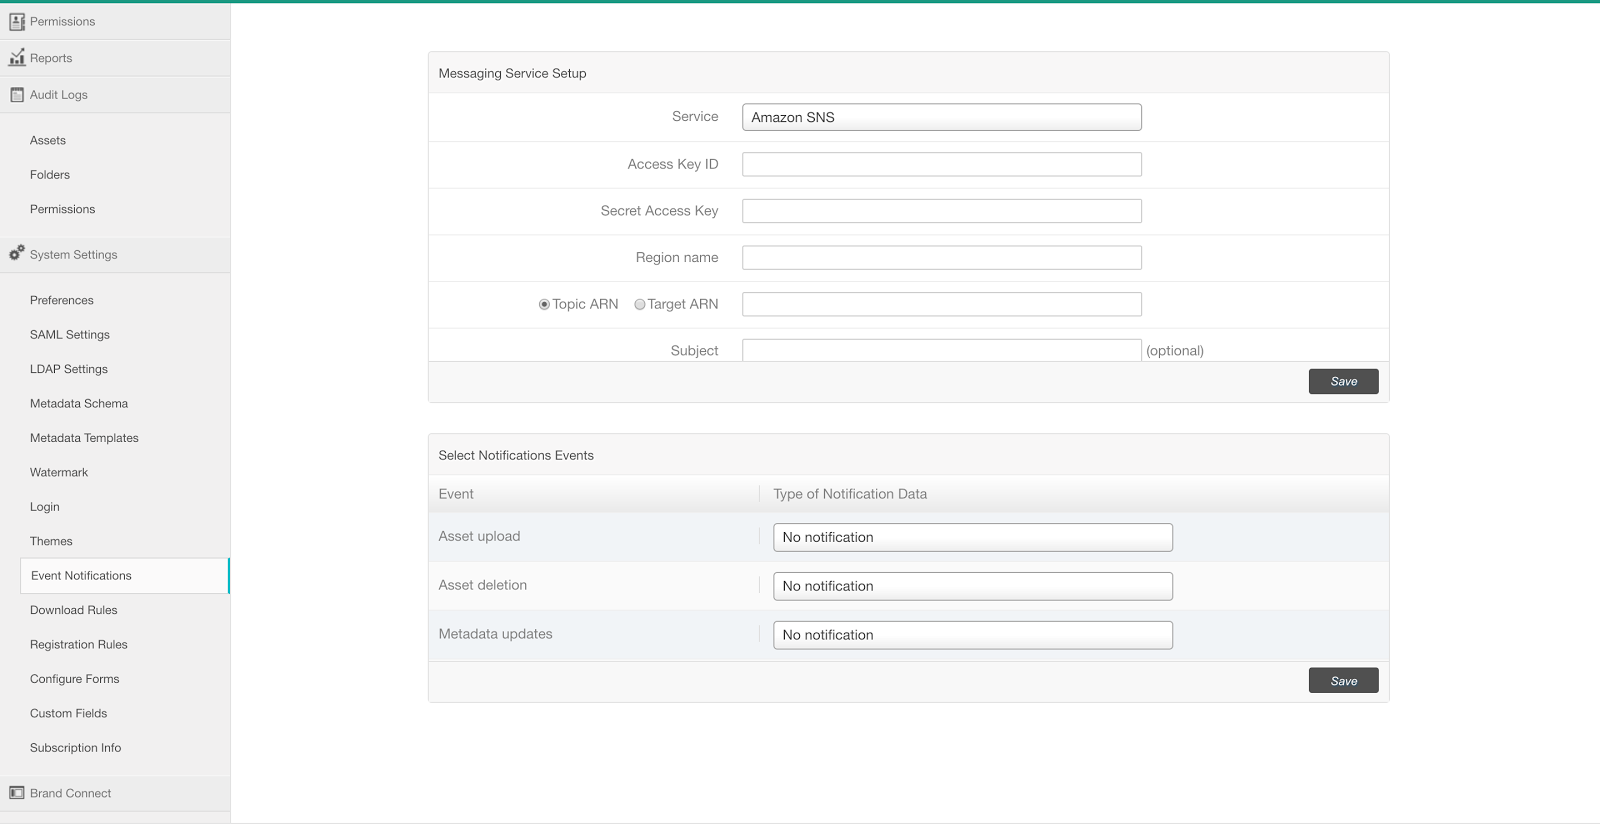
Task: Go to Assets in sidebar
Action: click(48, 140)
